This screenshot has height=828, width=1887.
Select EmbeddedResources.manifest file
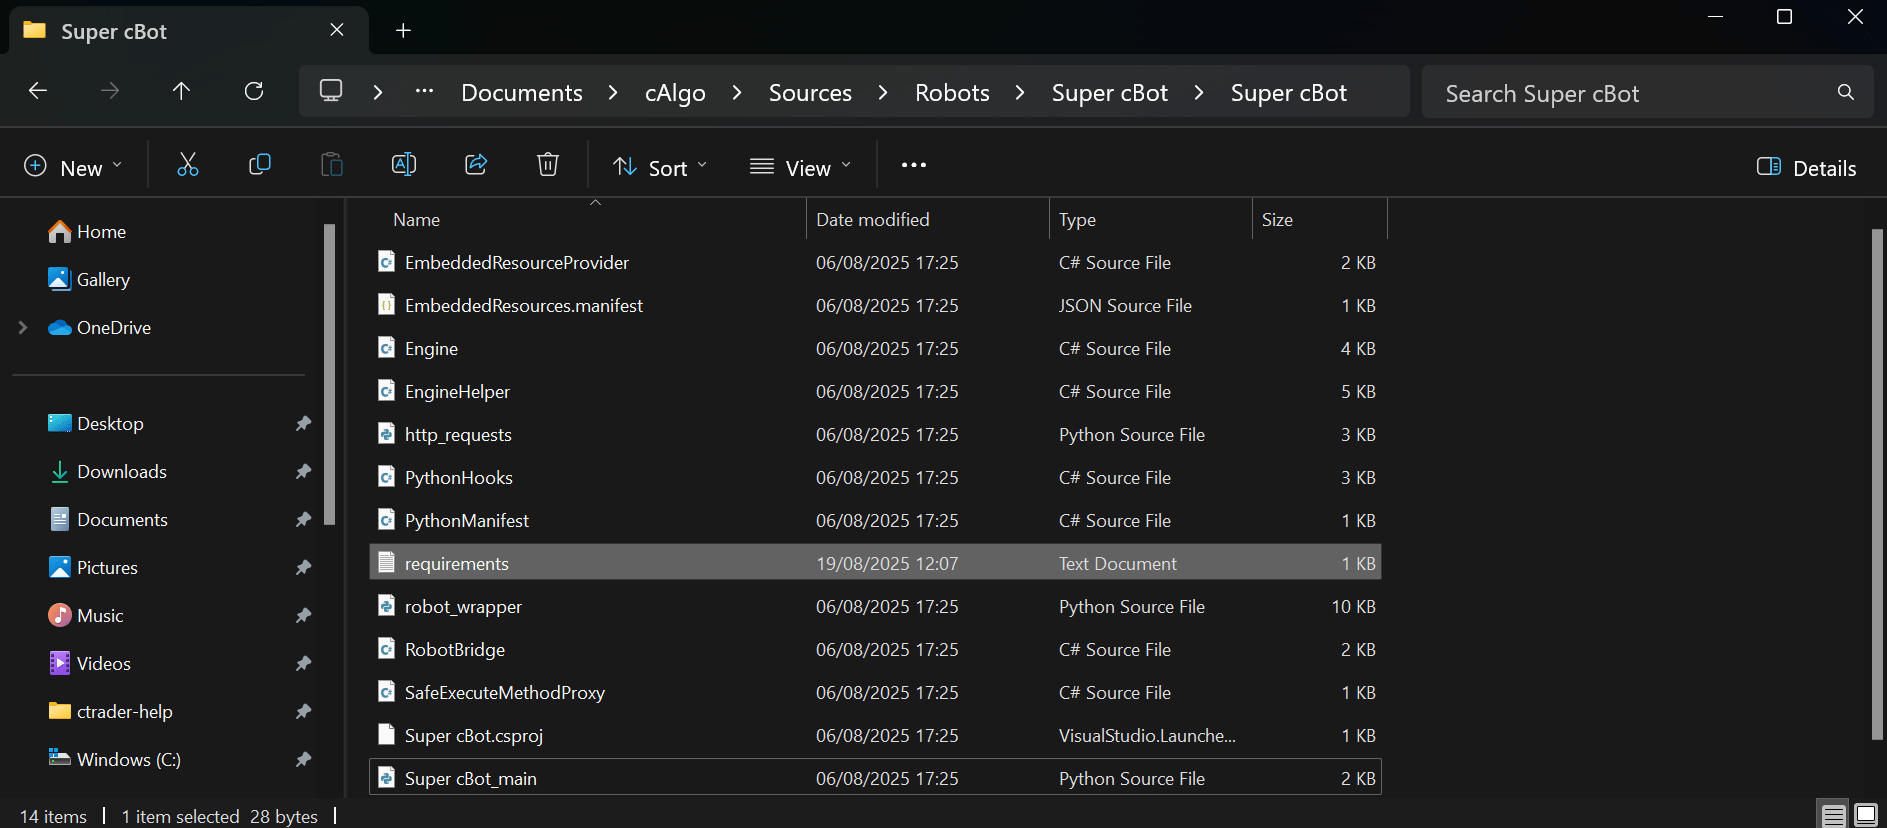click(875, 305)
